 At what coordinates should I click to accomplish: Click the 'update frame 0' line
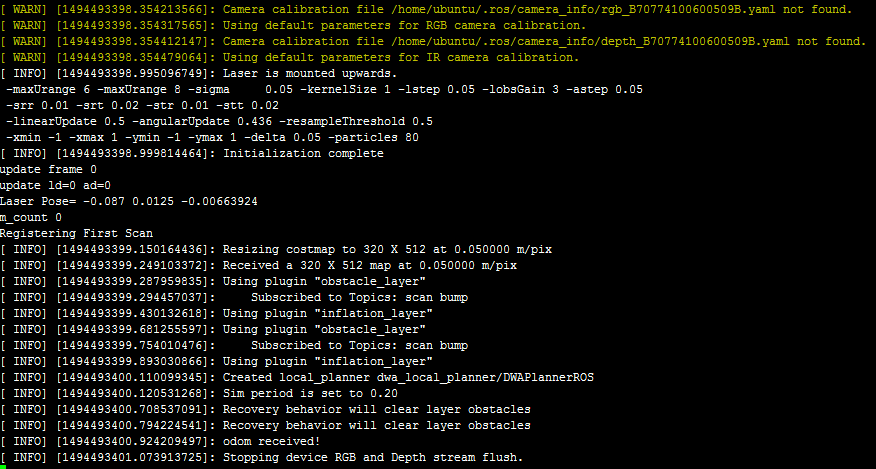pyautogui.click(x=49, y=169)
